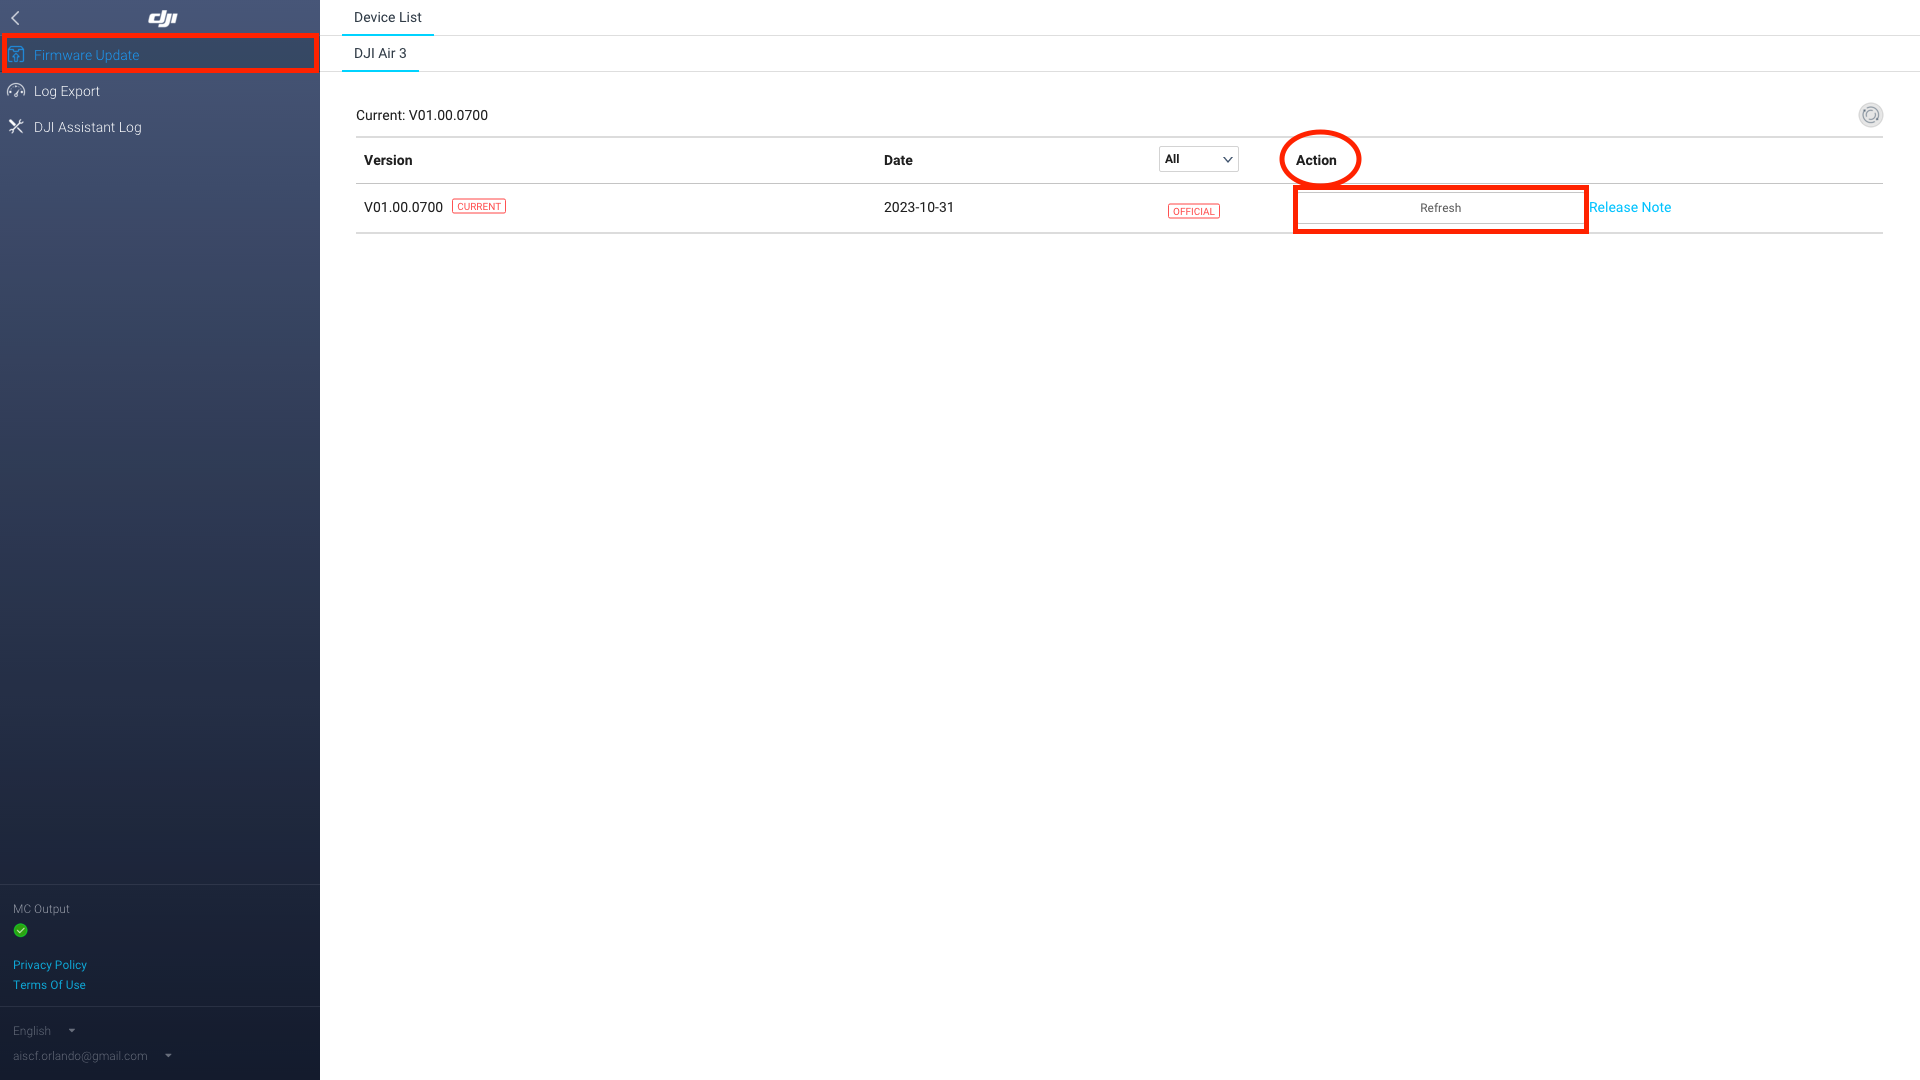The width and height of the screenshot is (1920, 1080).
Task: Click the green MC Output status indicator
Action: pos(20,931)
